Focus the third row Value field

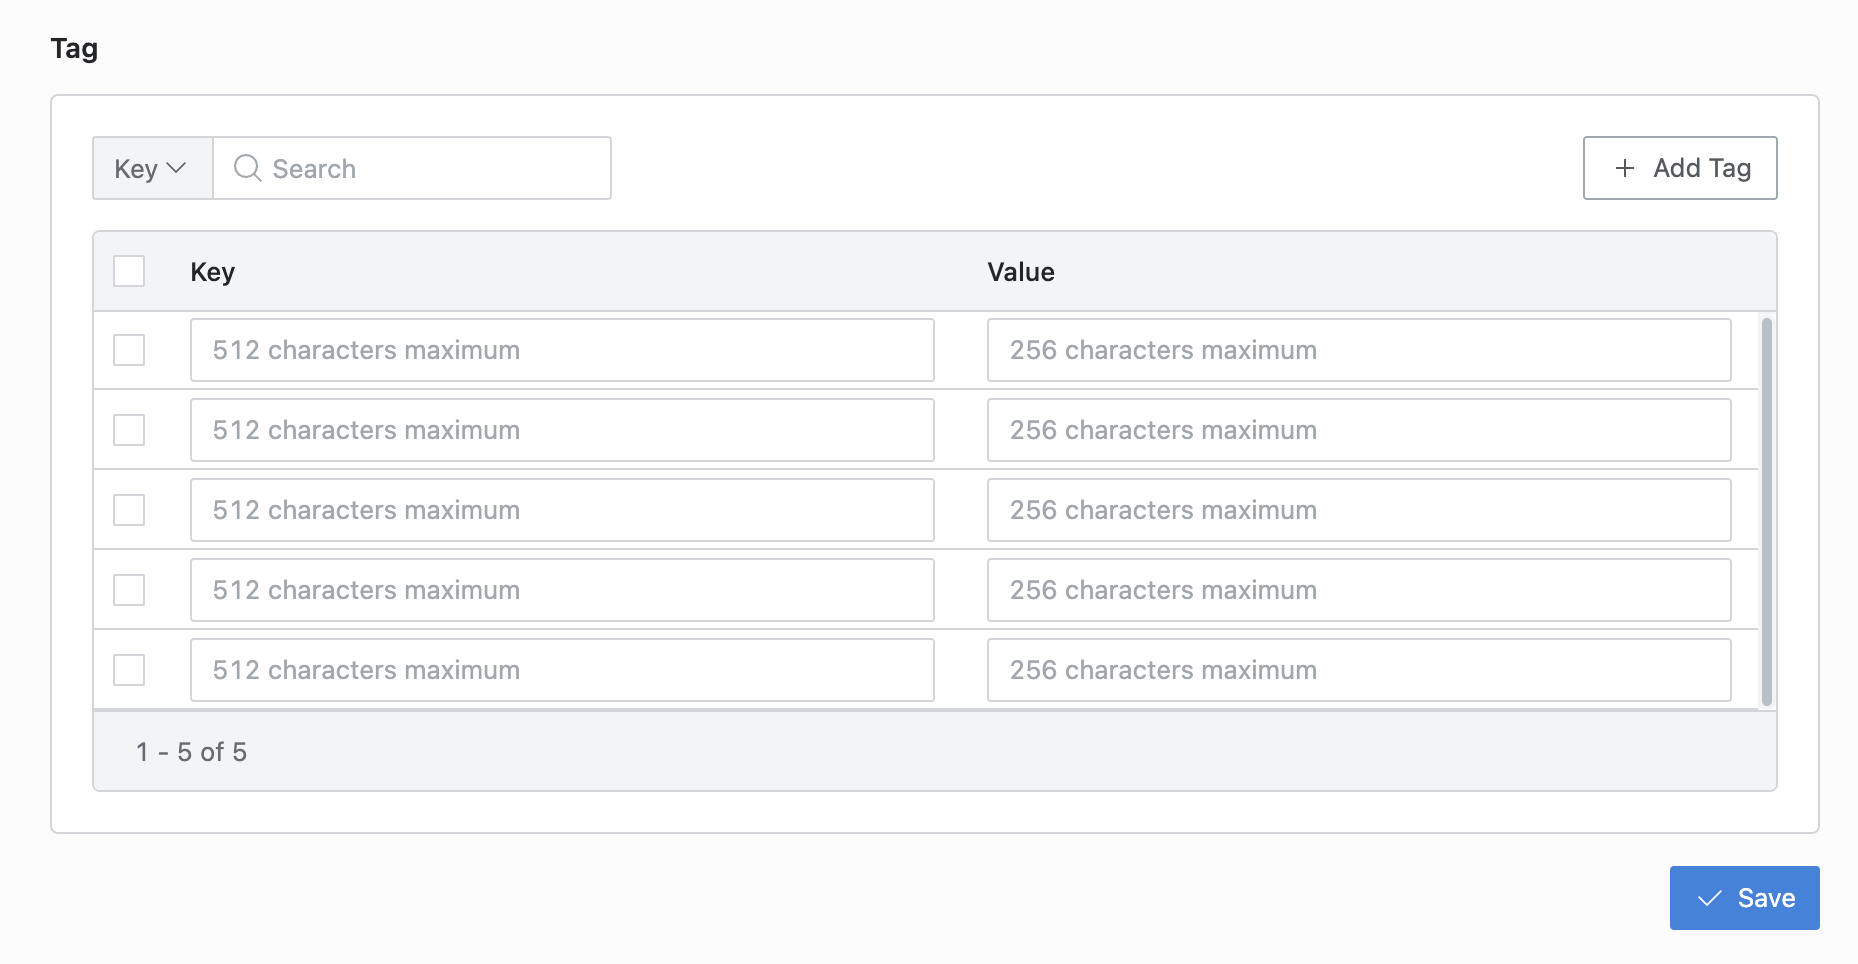pyautogui.click(x=1359, y=510)
